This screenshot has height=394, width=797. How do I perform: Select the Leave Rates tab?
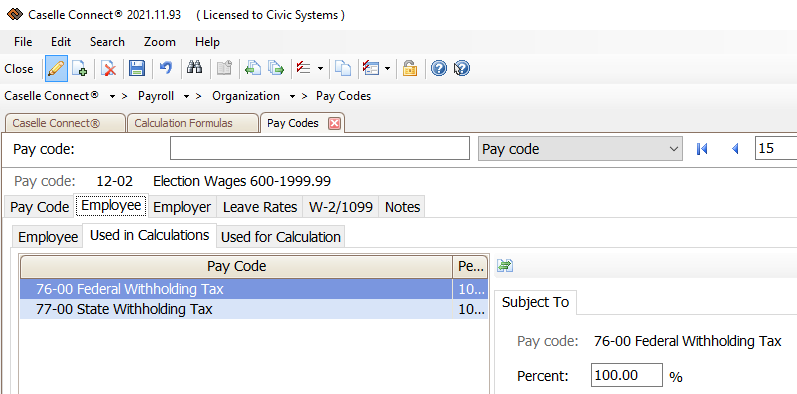(x=260, y=207)
